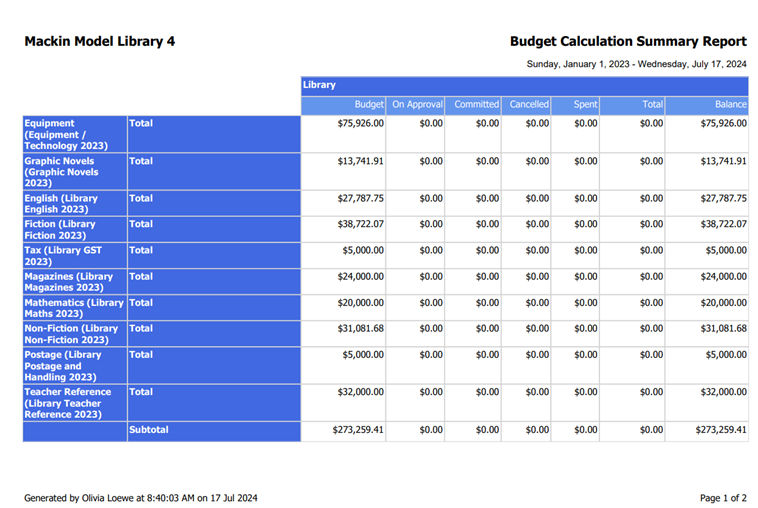Click Equipment budget value $75,926.00

[361, 123]
